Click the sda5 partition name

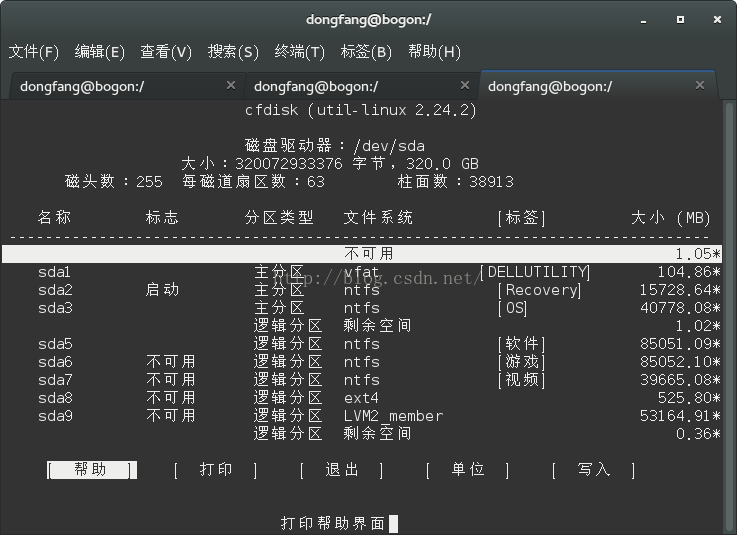coord(55,344)
